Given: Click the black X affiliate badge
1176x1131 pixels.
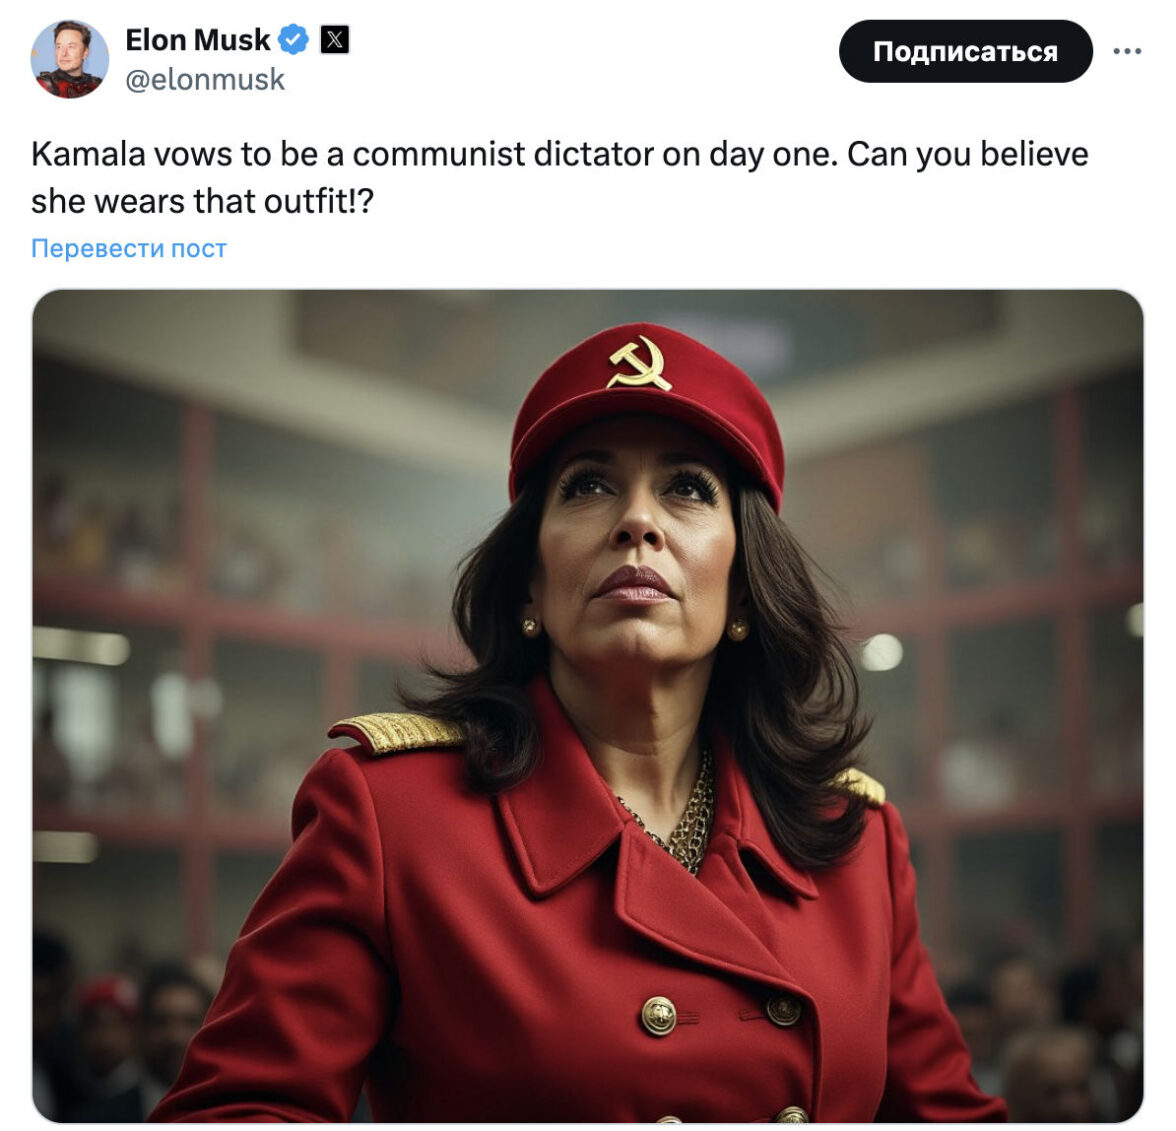Looking at the screenshot, I should 334,40.
